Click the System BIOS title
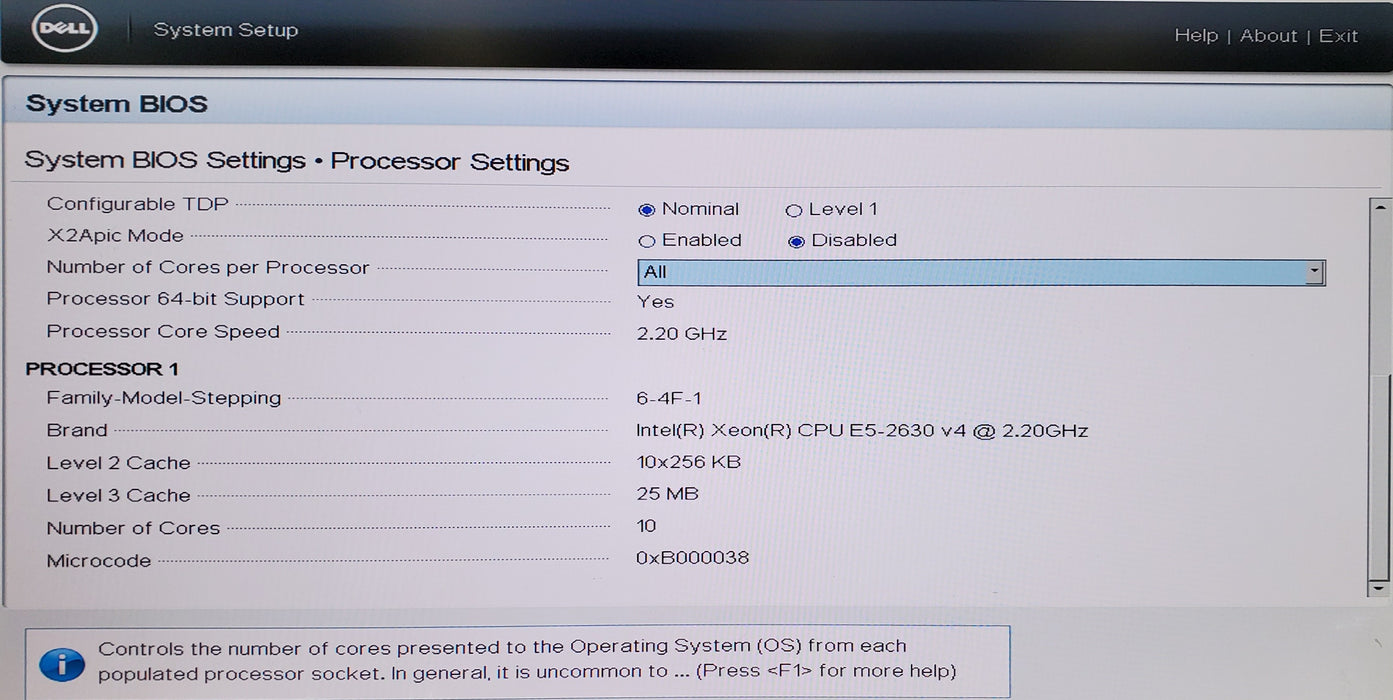Viewport: 1393px width, 700px height. point(117,104)
